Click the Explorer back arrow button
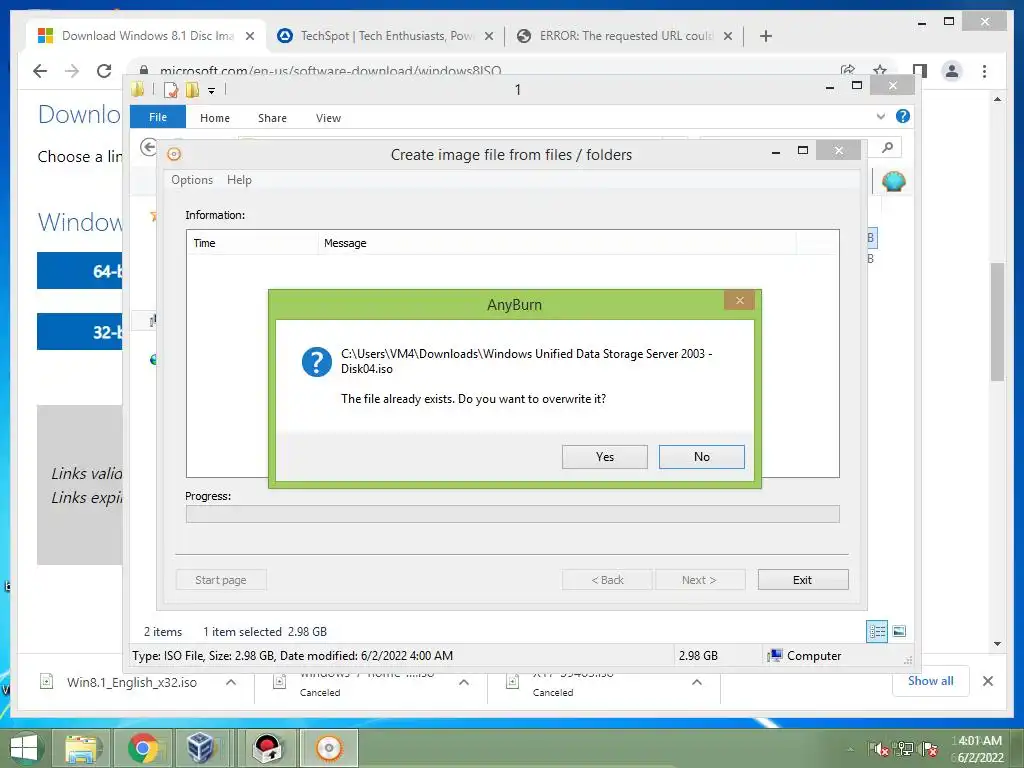 [148, 148]
